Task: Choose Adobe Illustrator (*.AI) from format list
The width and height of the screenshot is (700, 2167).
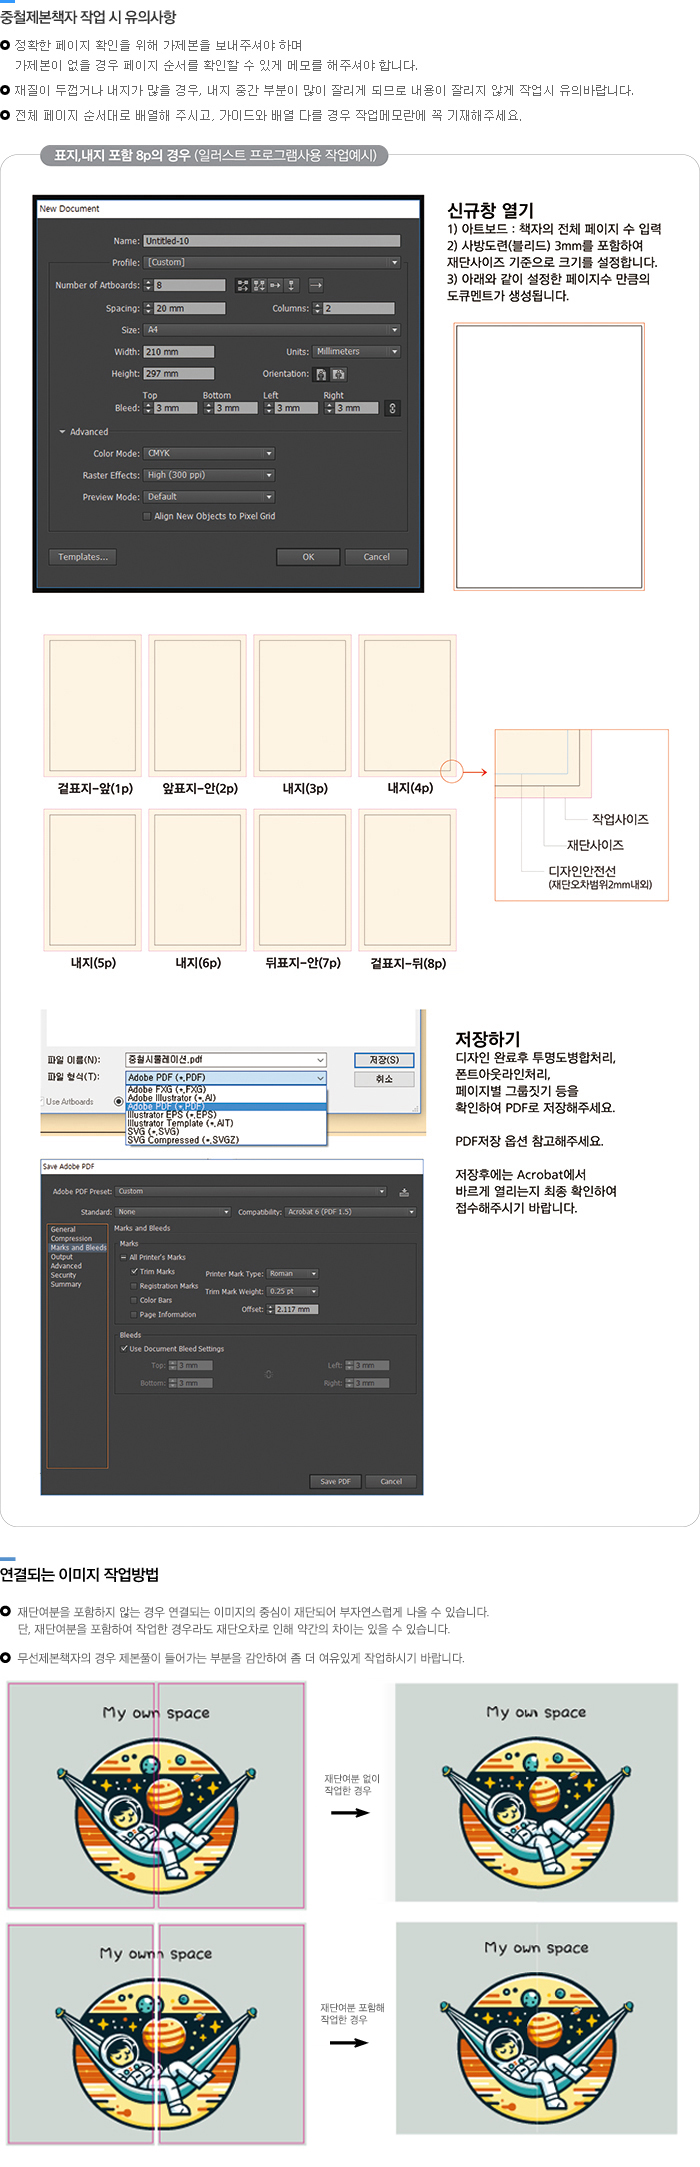Action: click(x=172, y=1098)
